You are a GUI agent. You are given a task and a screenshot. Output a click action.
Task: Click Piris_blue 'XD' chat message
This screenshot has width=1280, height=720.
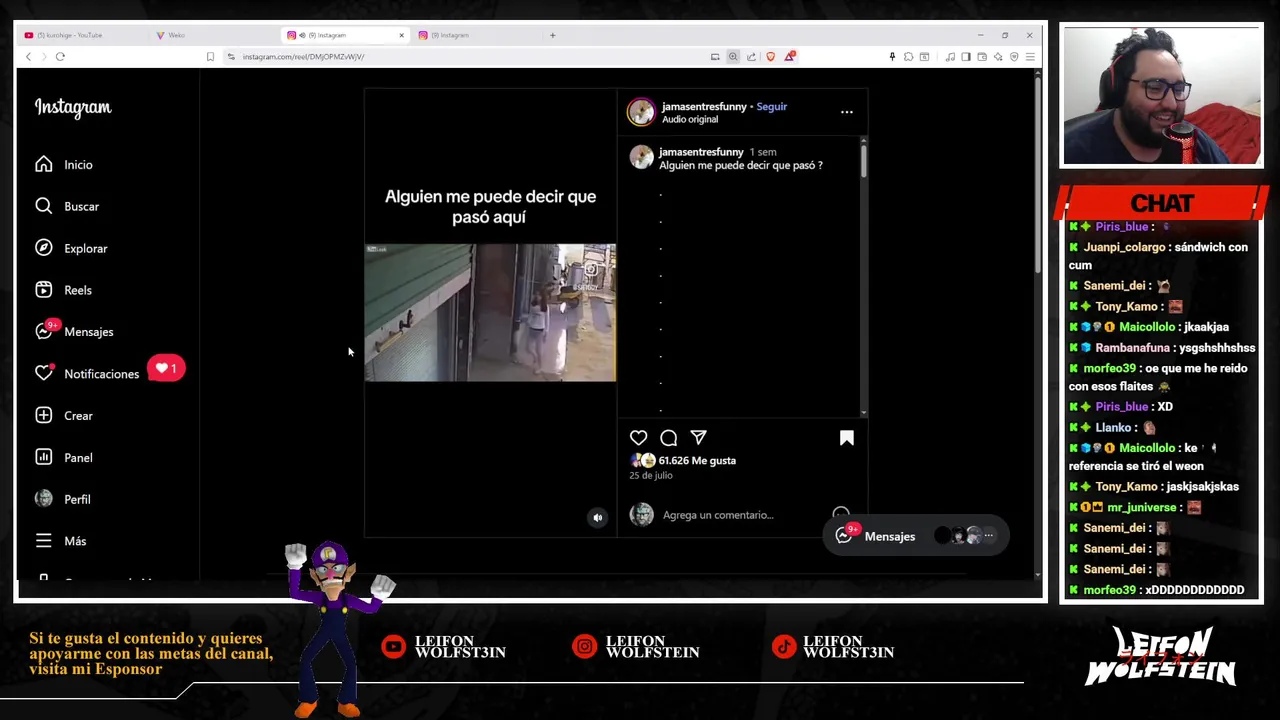click(1121, 407)
